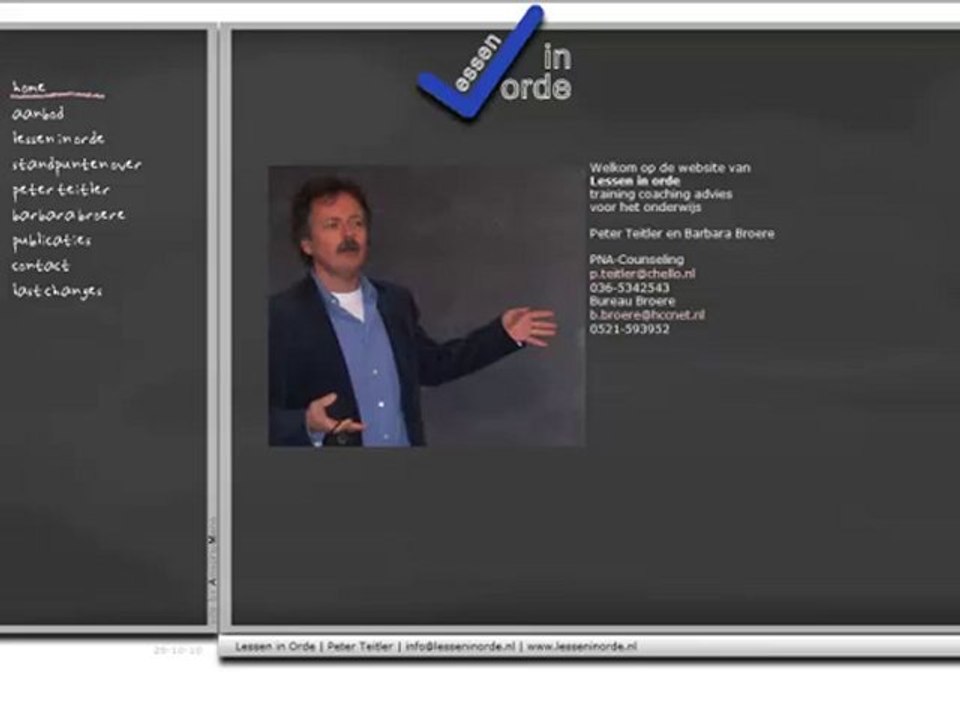
Task: Open the home menu item
Action: tap(29, 88)
